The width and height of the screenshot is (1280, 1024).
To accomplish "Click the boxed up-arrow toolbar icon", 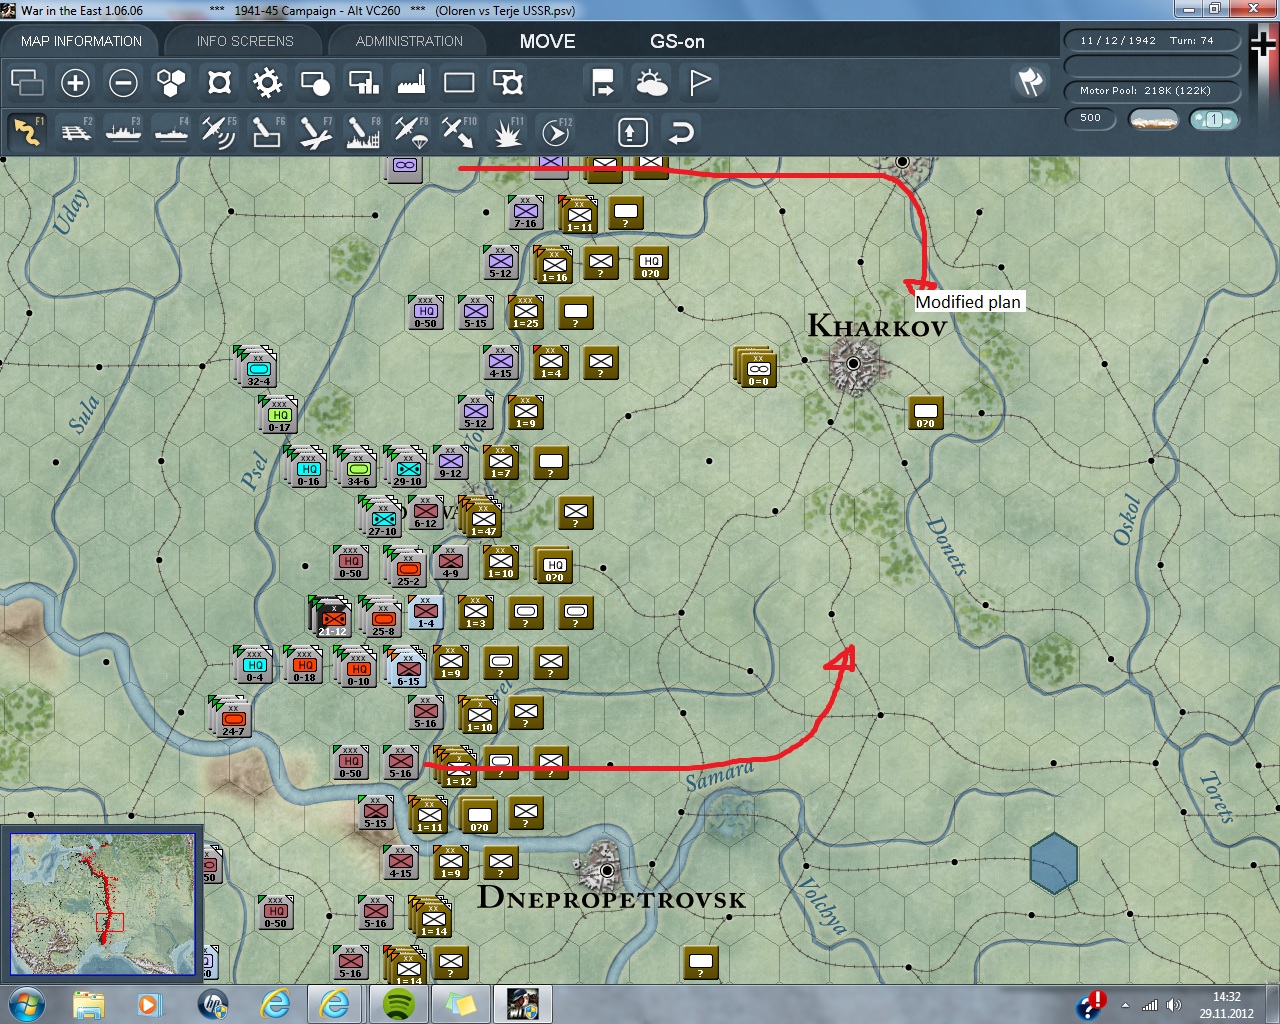I will tap(633, 132).
